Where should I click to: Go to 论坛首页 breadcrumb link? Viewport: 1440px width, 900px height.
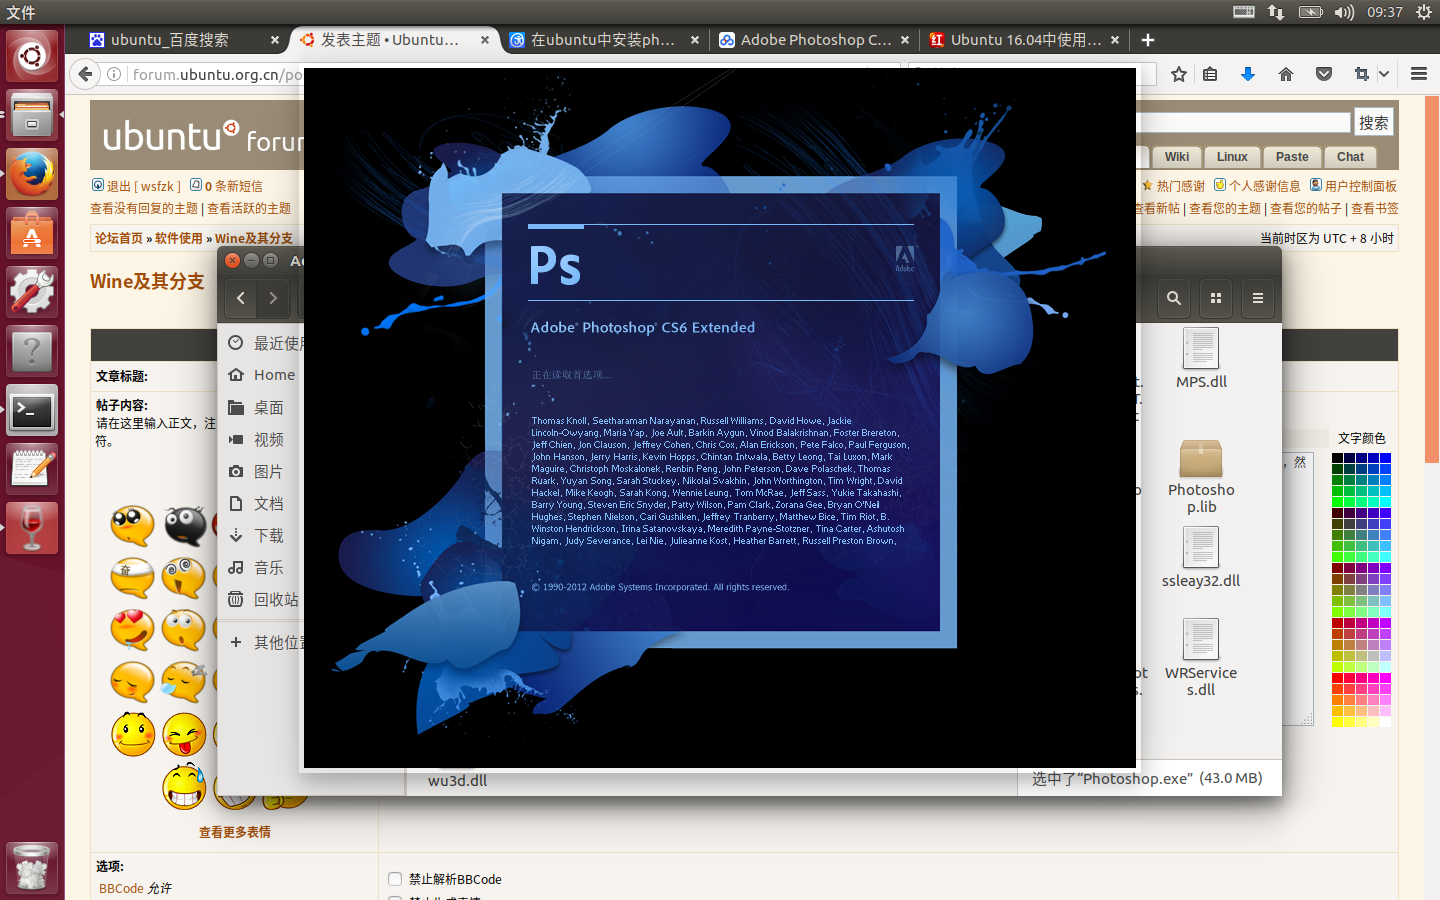[x=119, y=238]
